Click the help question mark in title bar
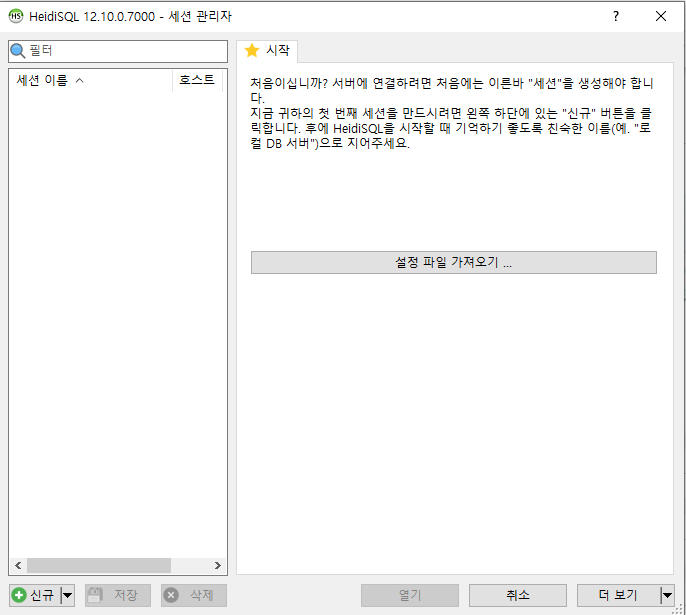 coord(616,16)
